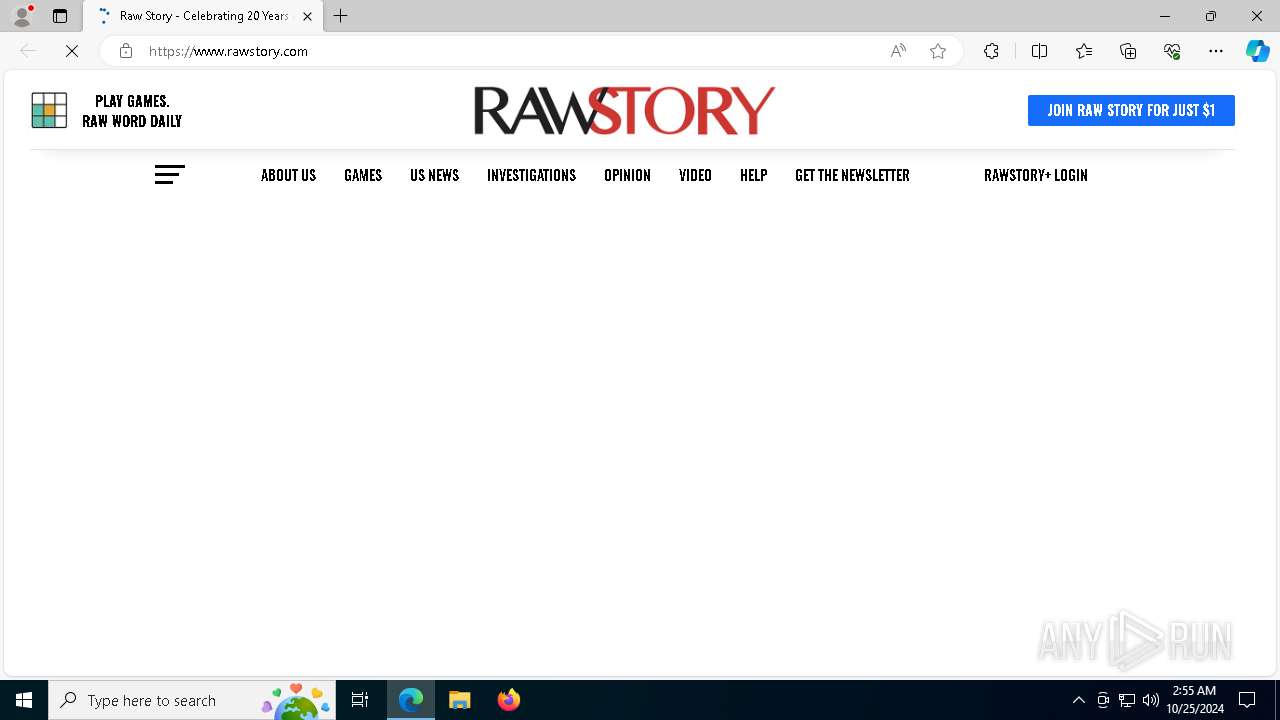The image size is (1280, 720).
Task: Go to the Games section
Action: pyautogui.click(x=363, y=175)
